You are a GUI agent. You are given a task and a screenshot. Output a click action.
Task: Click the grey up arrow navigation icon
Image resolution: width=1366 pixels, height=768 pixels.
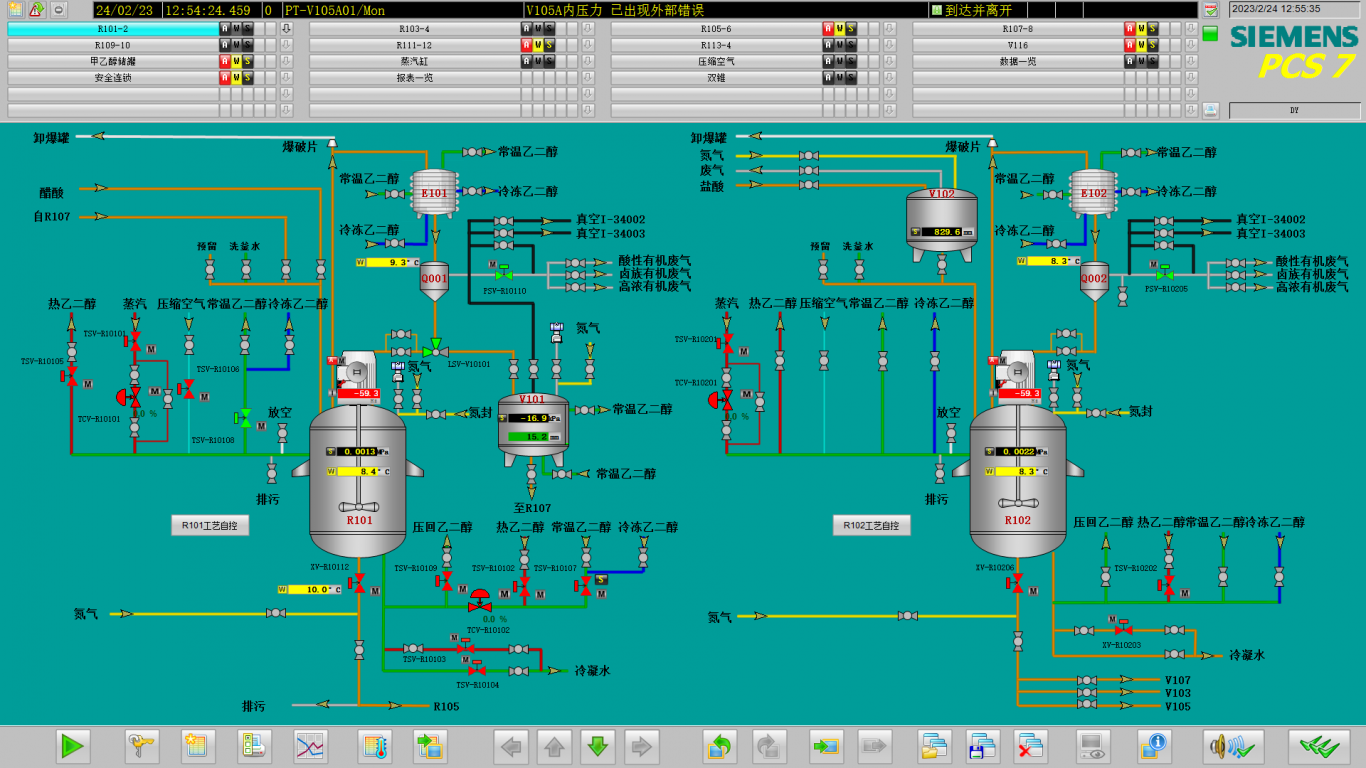coord(555,746)
